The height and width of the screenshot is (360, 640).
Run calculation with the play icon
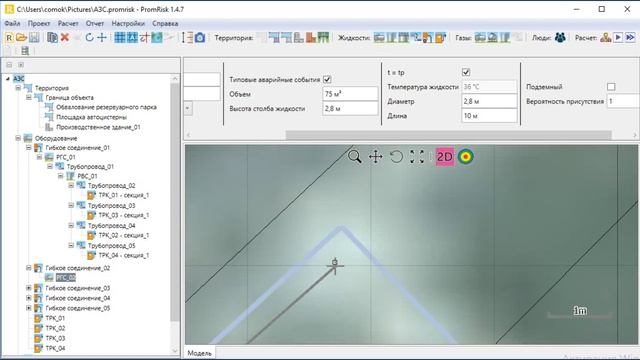(x=618, y=38)
